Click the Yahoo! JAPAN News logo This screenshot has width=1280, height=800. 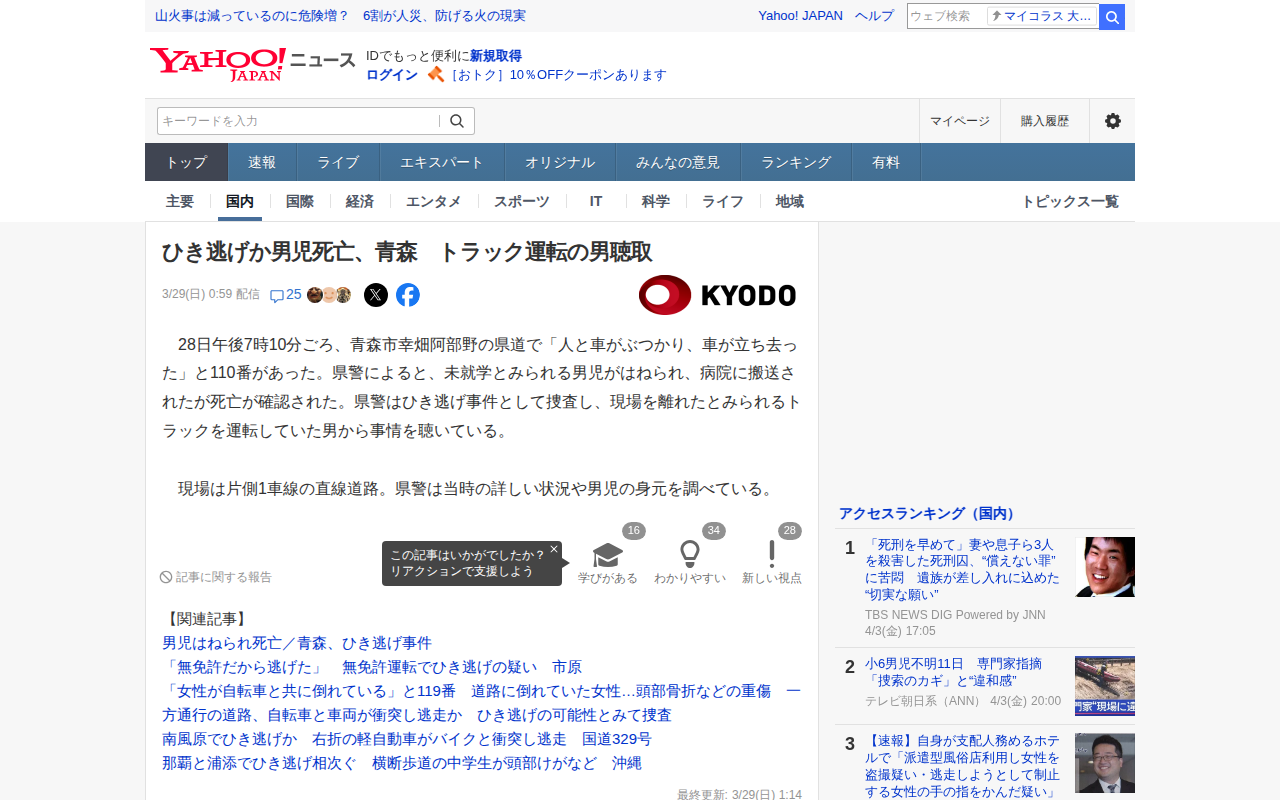[252, 64]
